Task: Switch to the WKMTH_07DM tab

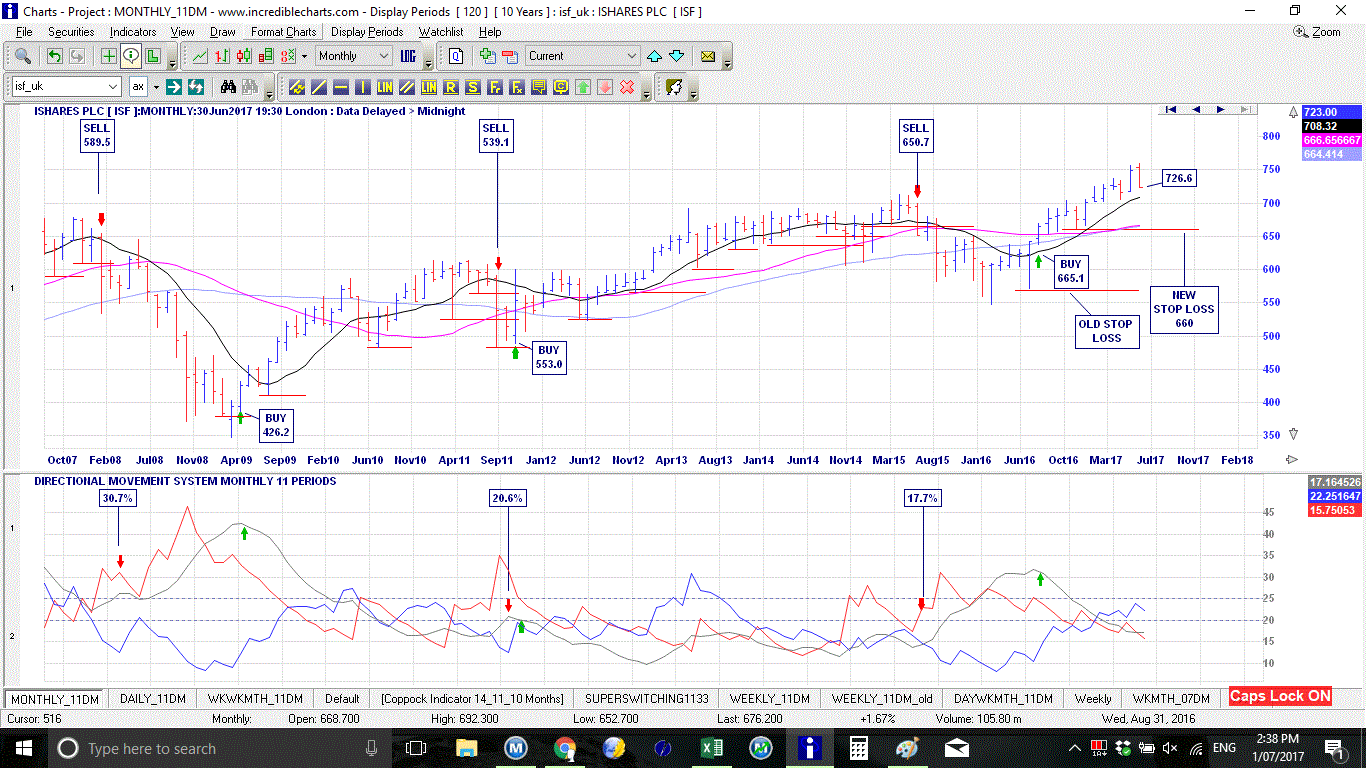Action: [x=1170, y=699]
